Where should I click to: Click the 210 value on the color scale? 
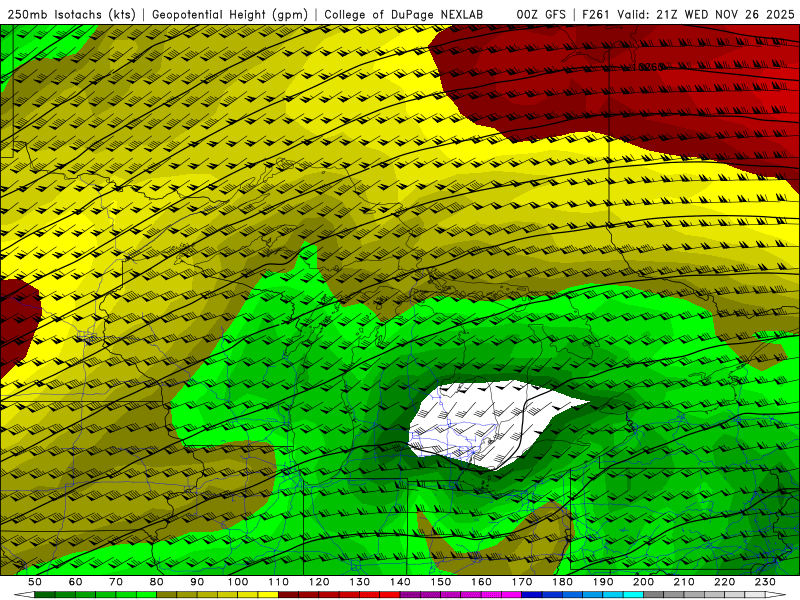[x=684, y=582]
